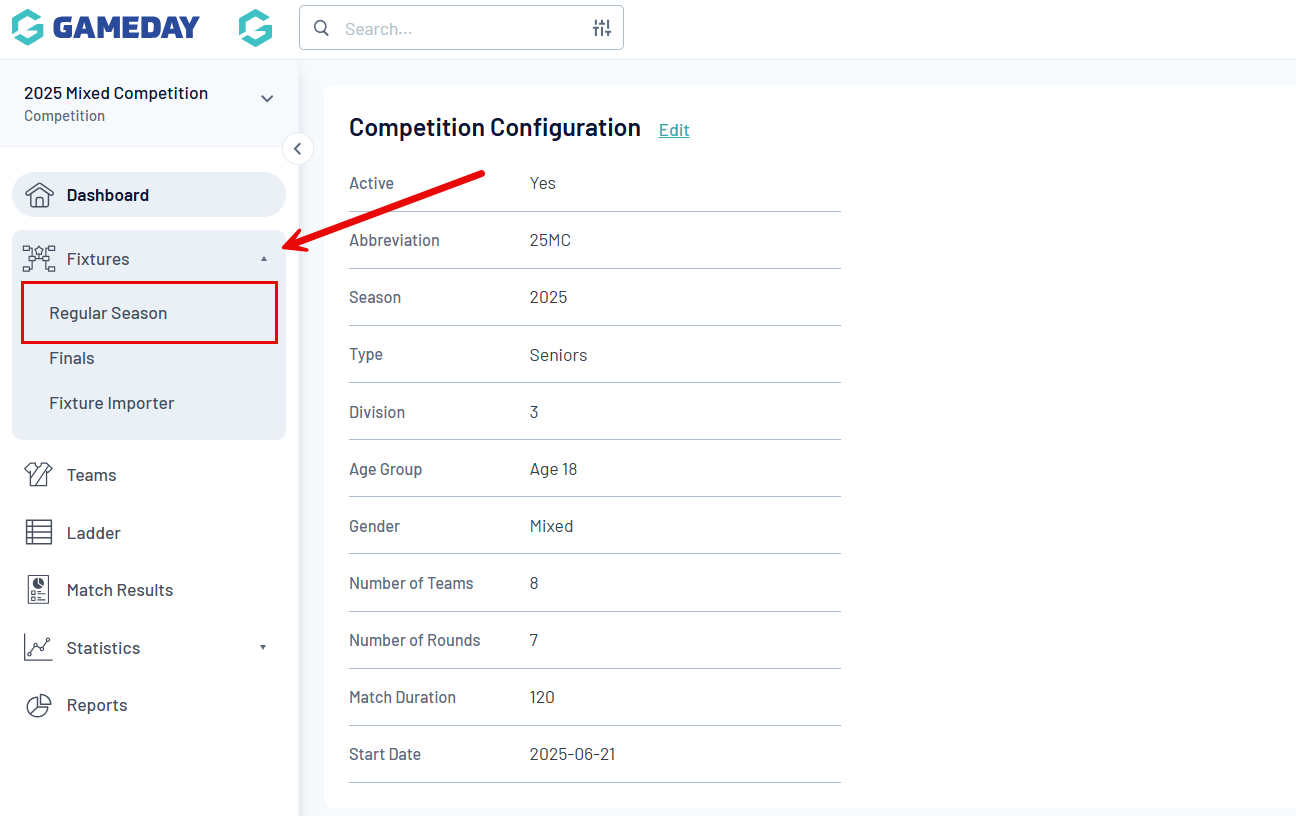
Task: Click the Edit link beside Competition Configuration
Action: point(674,130)
